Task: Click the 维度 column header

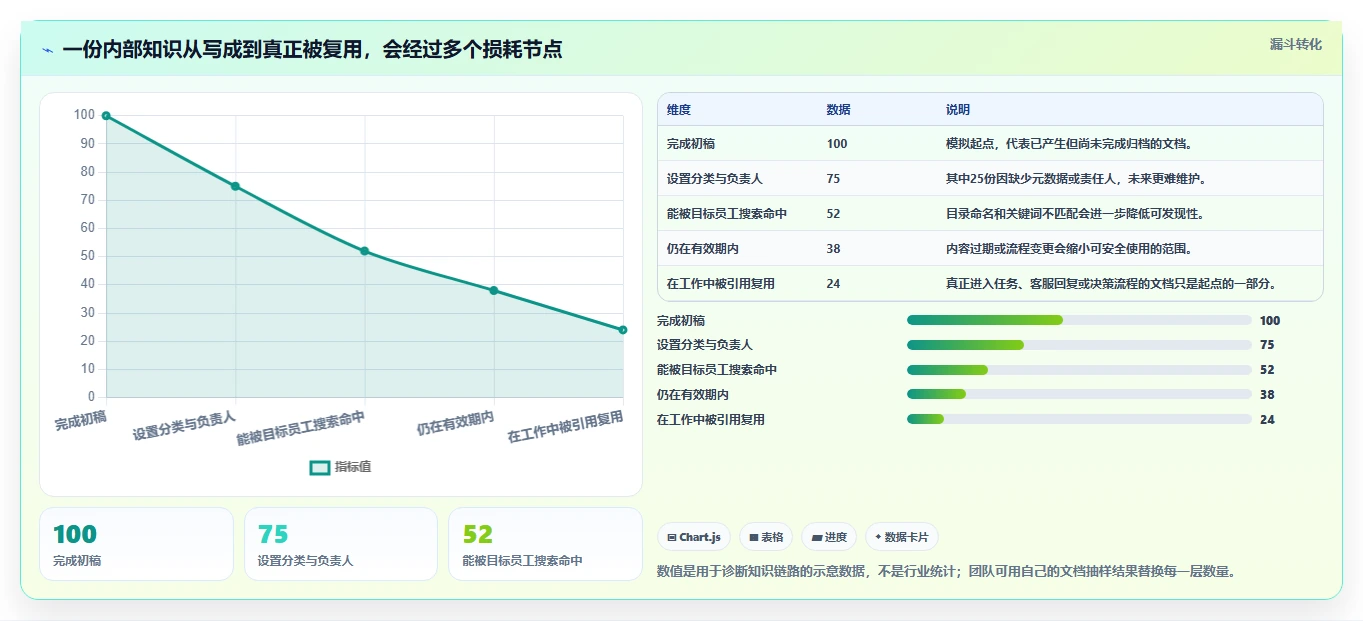Action: click(x=679, y=110)
